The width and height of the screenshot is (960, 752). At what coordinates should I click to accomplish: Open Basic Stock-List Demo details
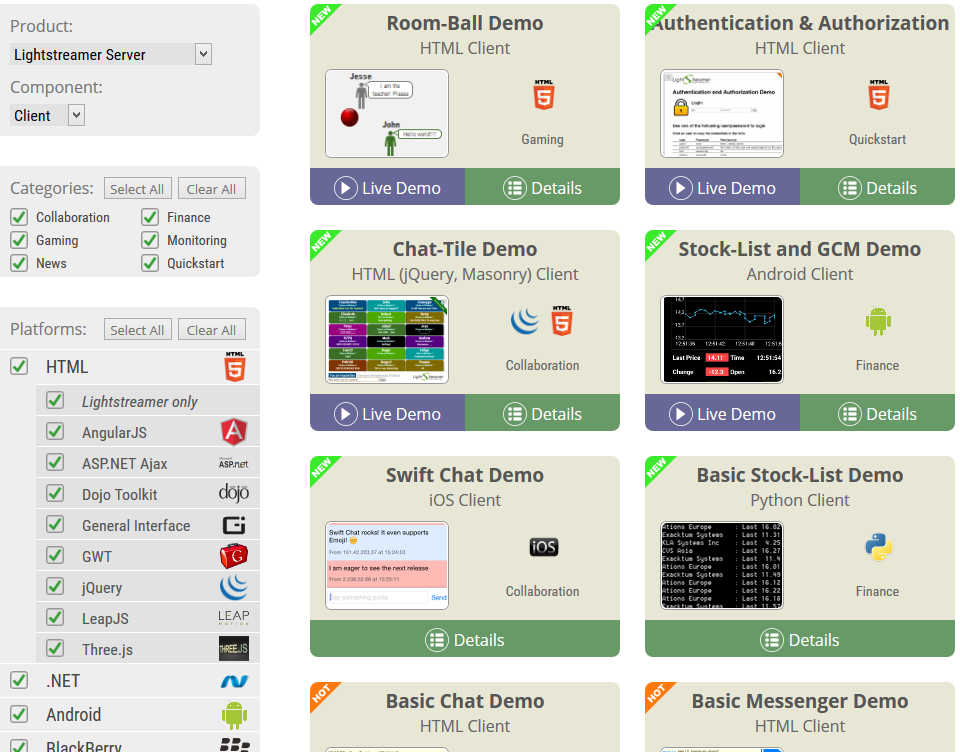(x=800, y=639)
